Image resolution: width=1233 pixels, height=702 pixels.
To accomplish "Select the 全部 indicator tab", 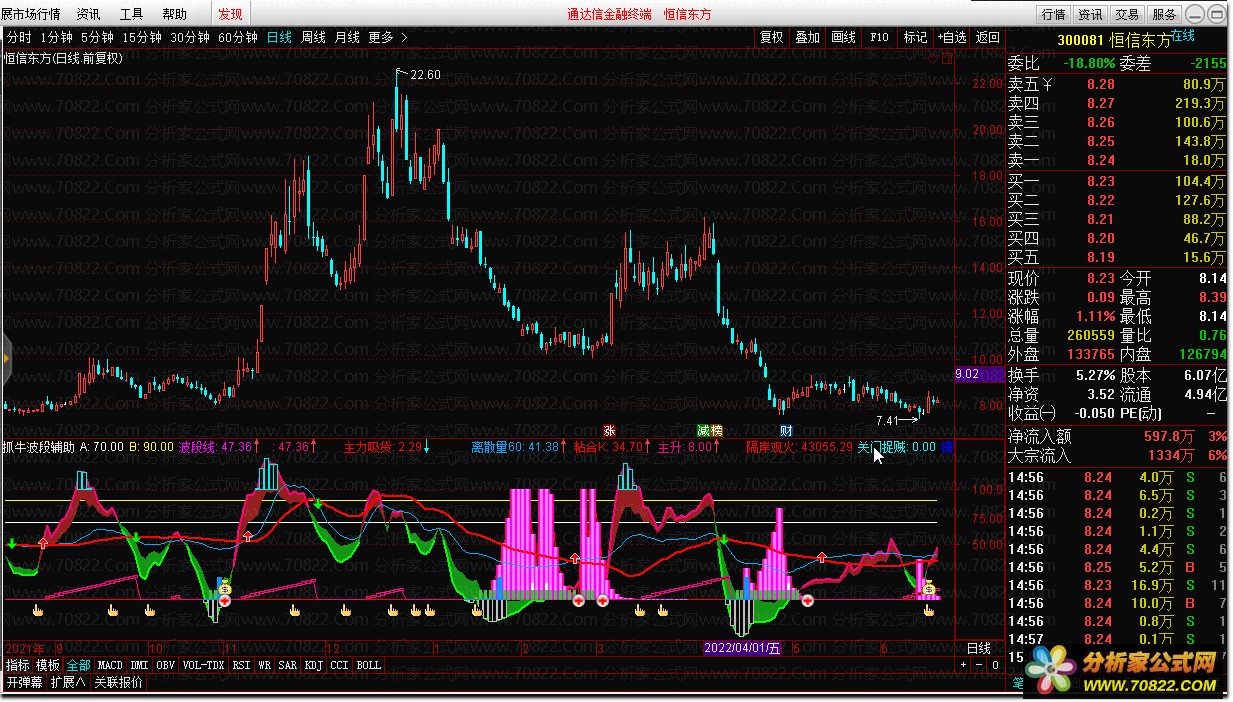I will click(x=79, y=665).
